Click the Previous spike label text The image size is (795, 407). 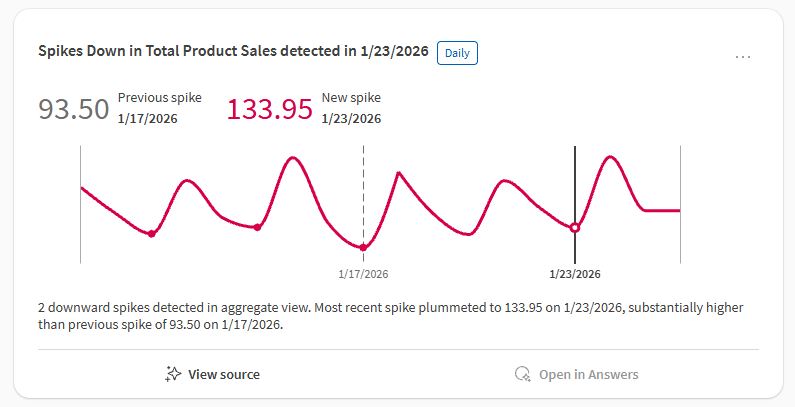pyautogui.click(x=160, y=98)
